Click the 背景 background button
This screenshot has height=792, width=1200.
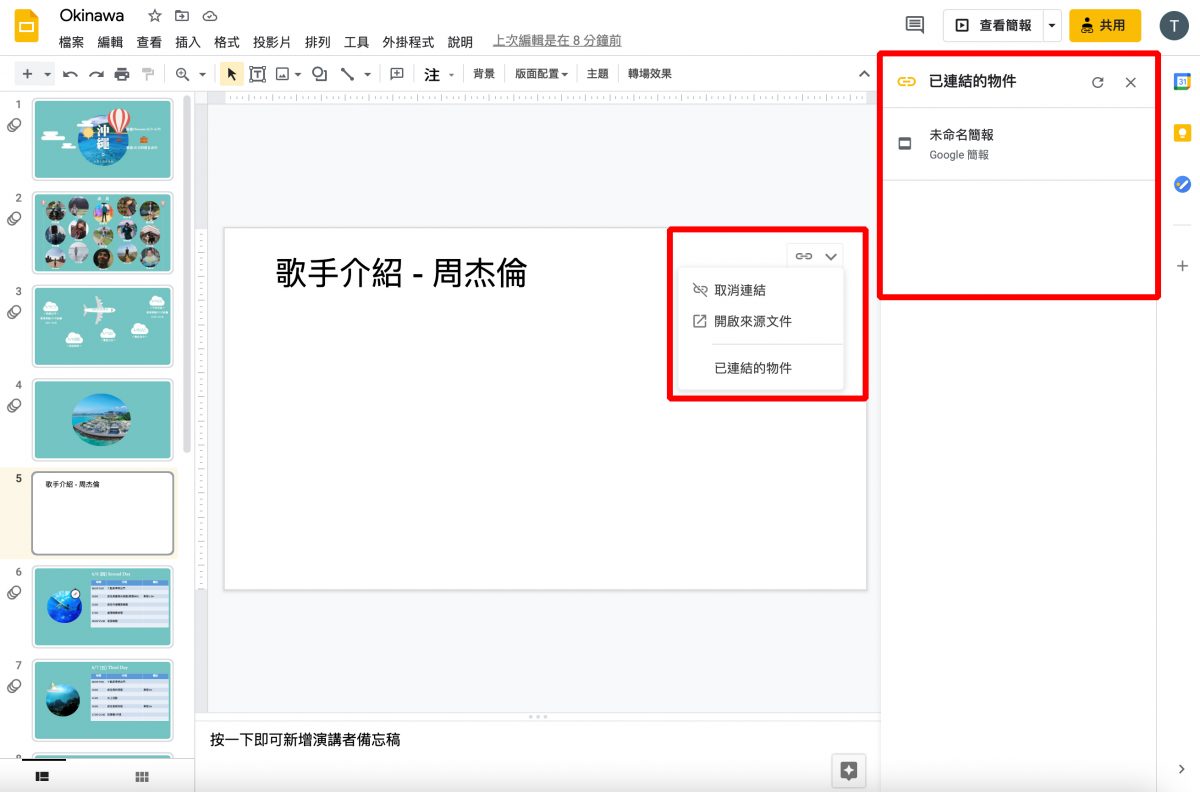[484, 74]
